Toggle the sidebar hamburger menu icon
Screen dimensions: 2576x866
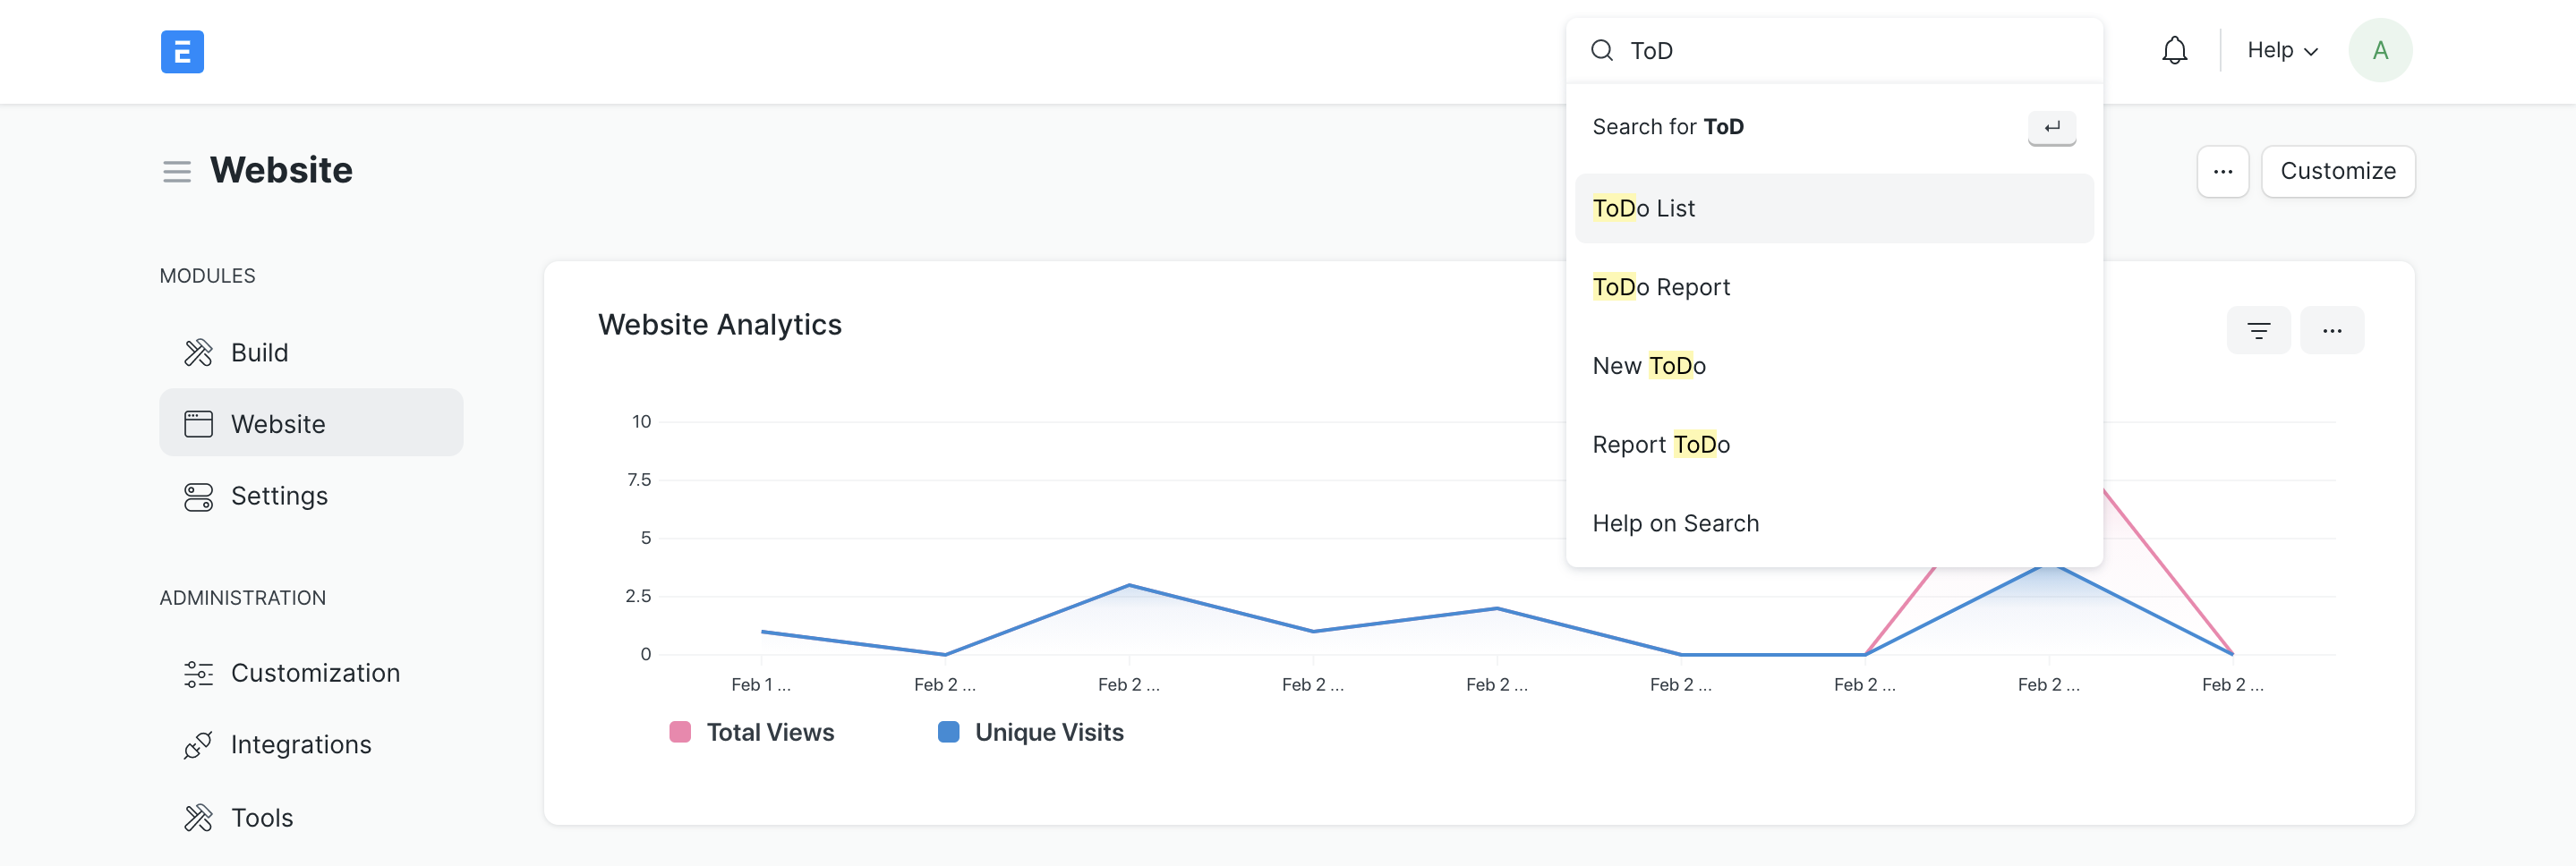[x=177, y=172]
